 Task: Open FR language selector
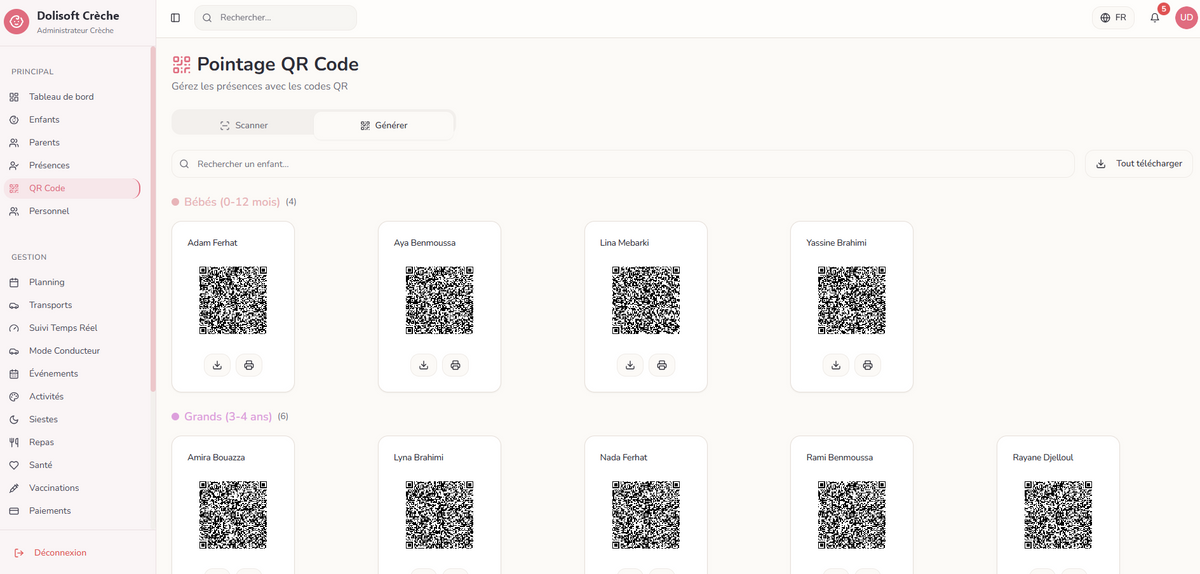click(x=1113, y=18)
